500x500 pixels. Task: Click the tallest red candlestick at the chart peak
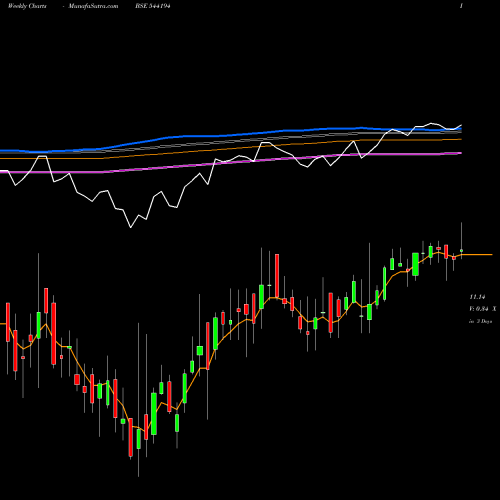point(277,276)
